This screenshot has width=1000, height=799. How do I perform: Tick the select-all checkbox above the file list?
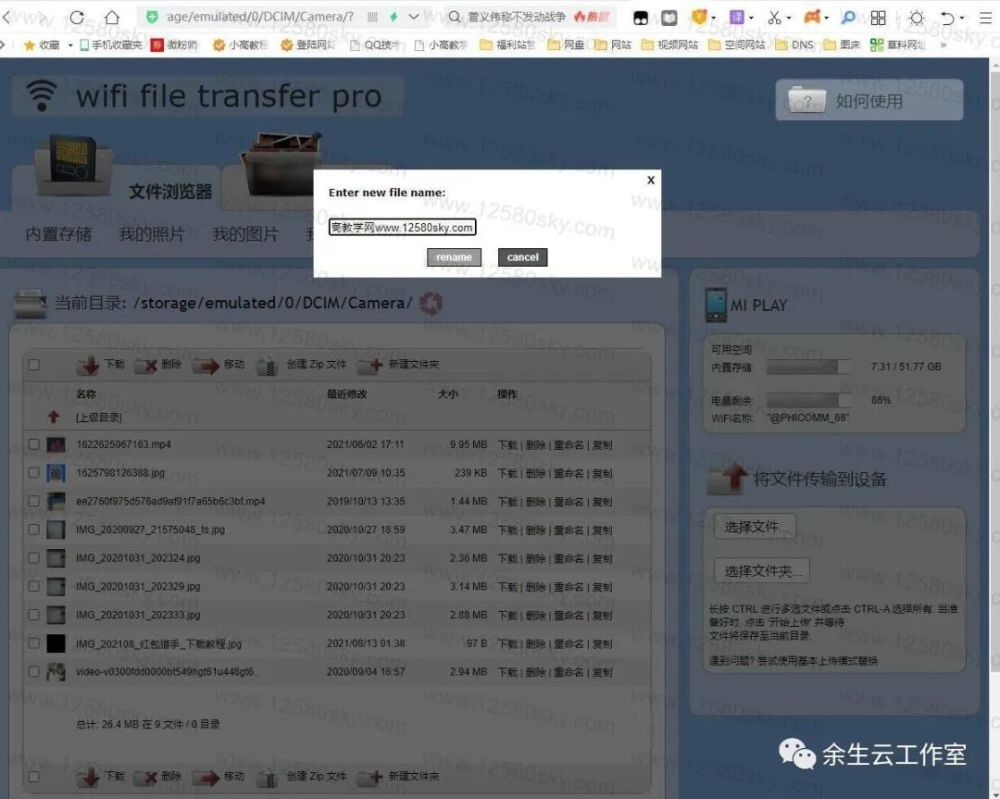coord(34,365)
